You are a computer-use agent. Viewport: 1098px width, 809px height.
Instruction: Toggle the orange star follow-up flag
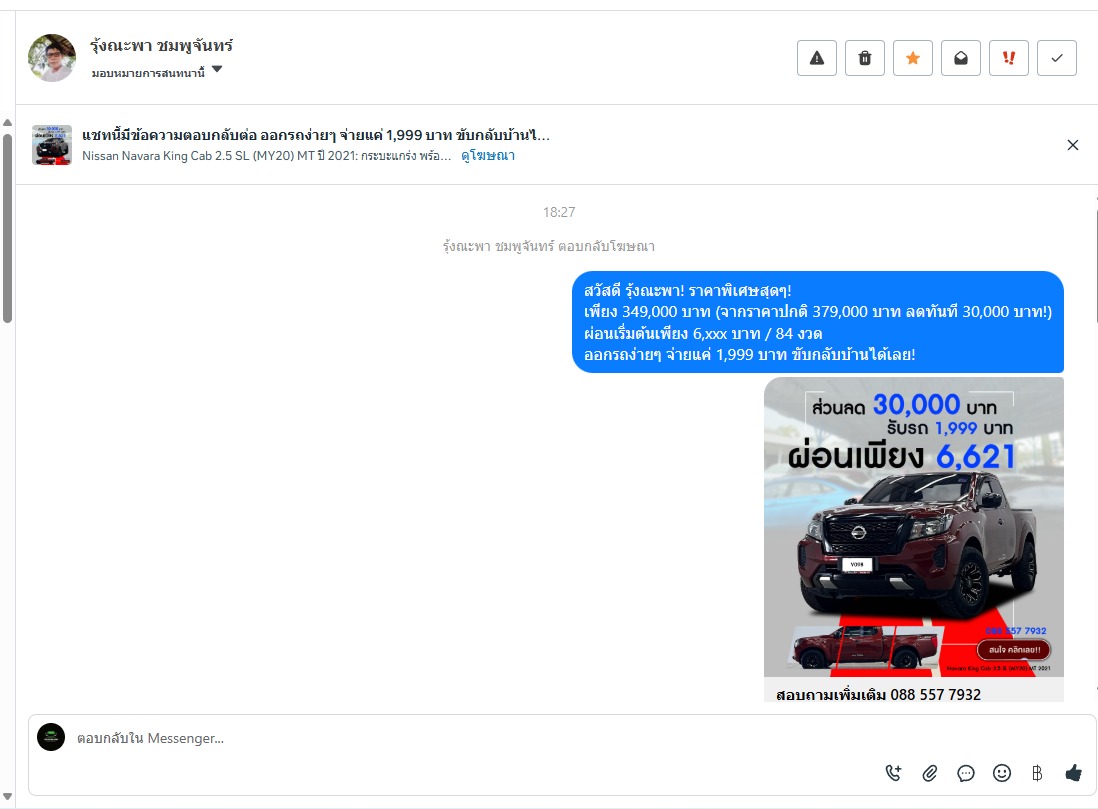click(912, 58)
